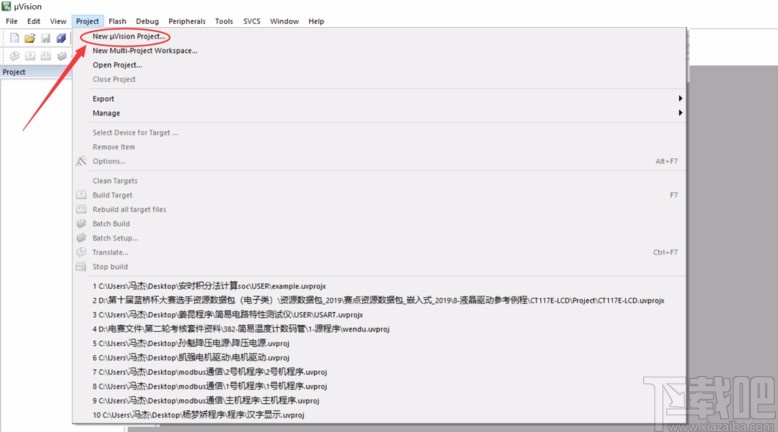The height and width of the screenshot is (432, 778).
Task: Open recent project 10, 汉字显示.uvproj
Action: click(380, 415)
